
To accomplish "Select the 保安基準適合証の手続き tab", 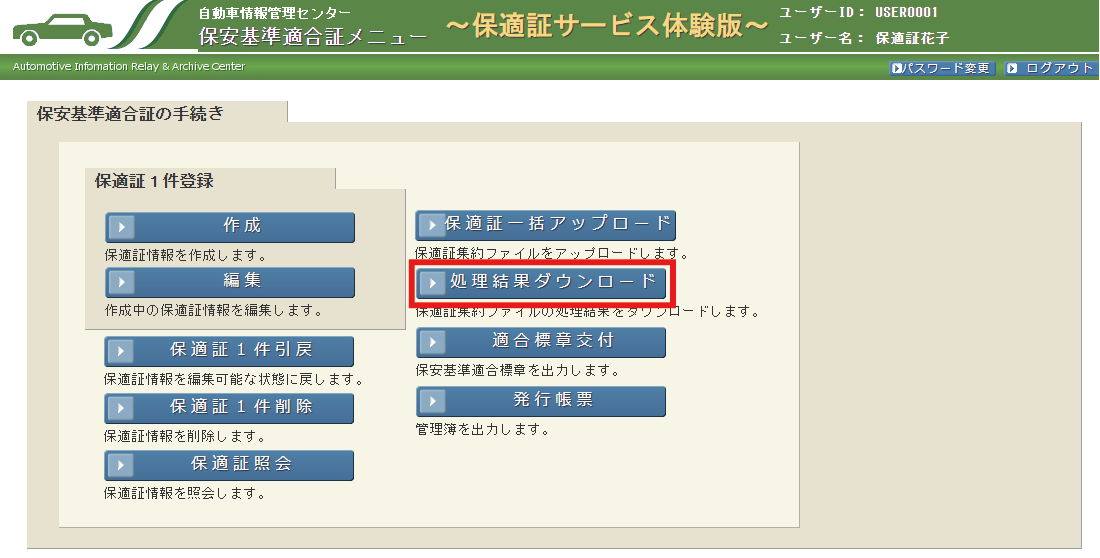I will [x=130, y=113].
